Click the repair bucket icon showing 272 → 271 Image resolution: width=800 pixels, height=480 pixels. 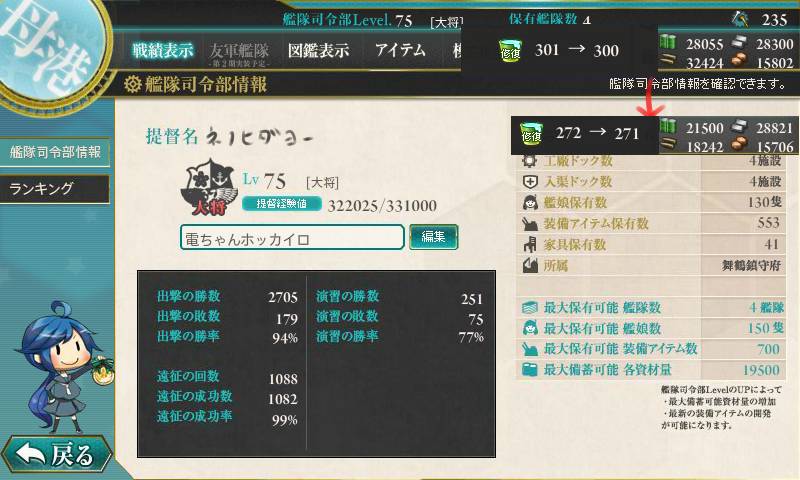(x=531, y=134)
